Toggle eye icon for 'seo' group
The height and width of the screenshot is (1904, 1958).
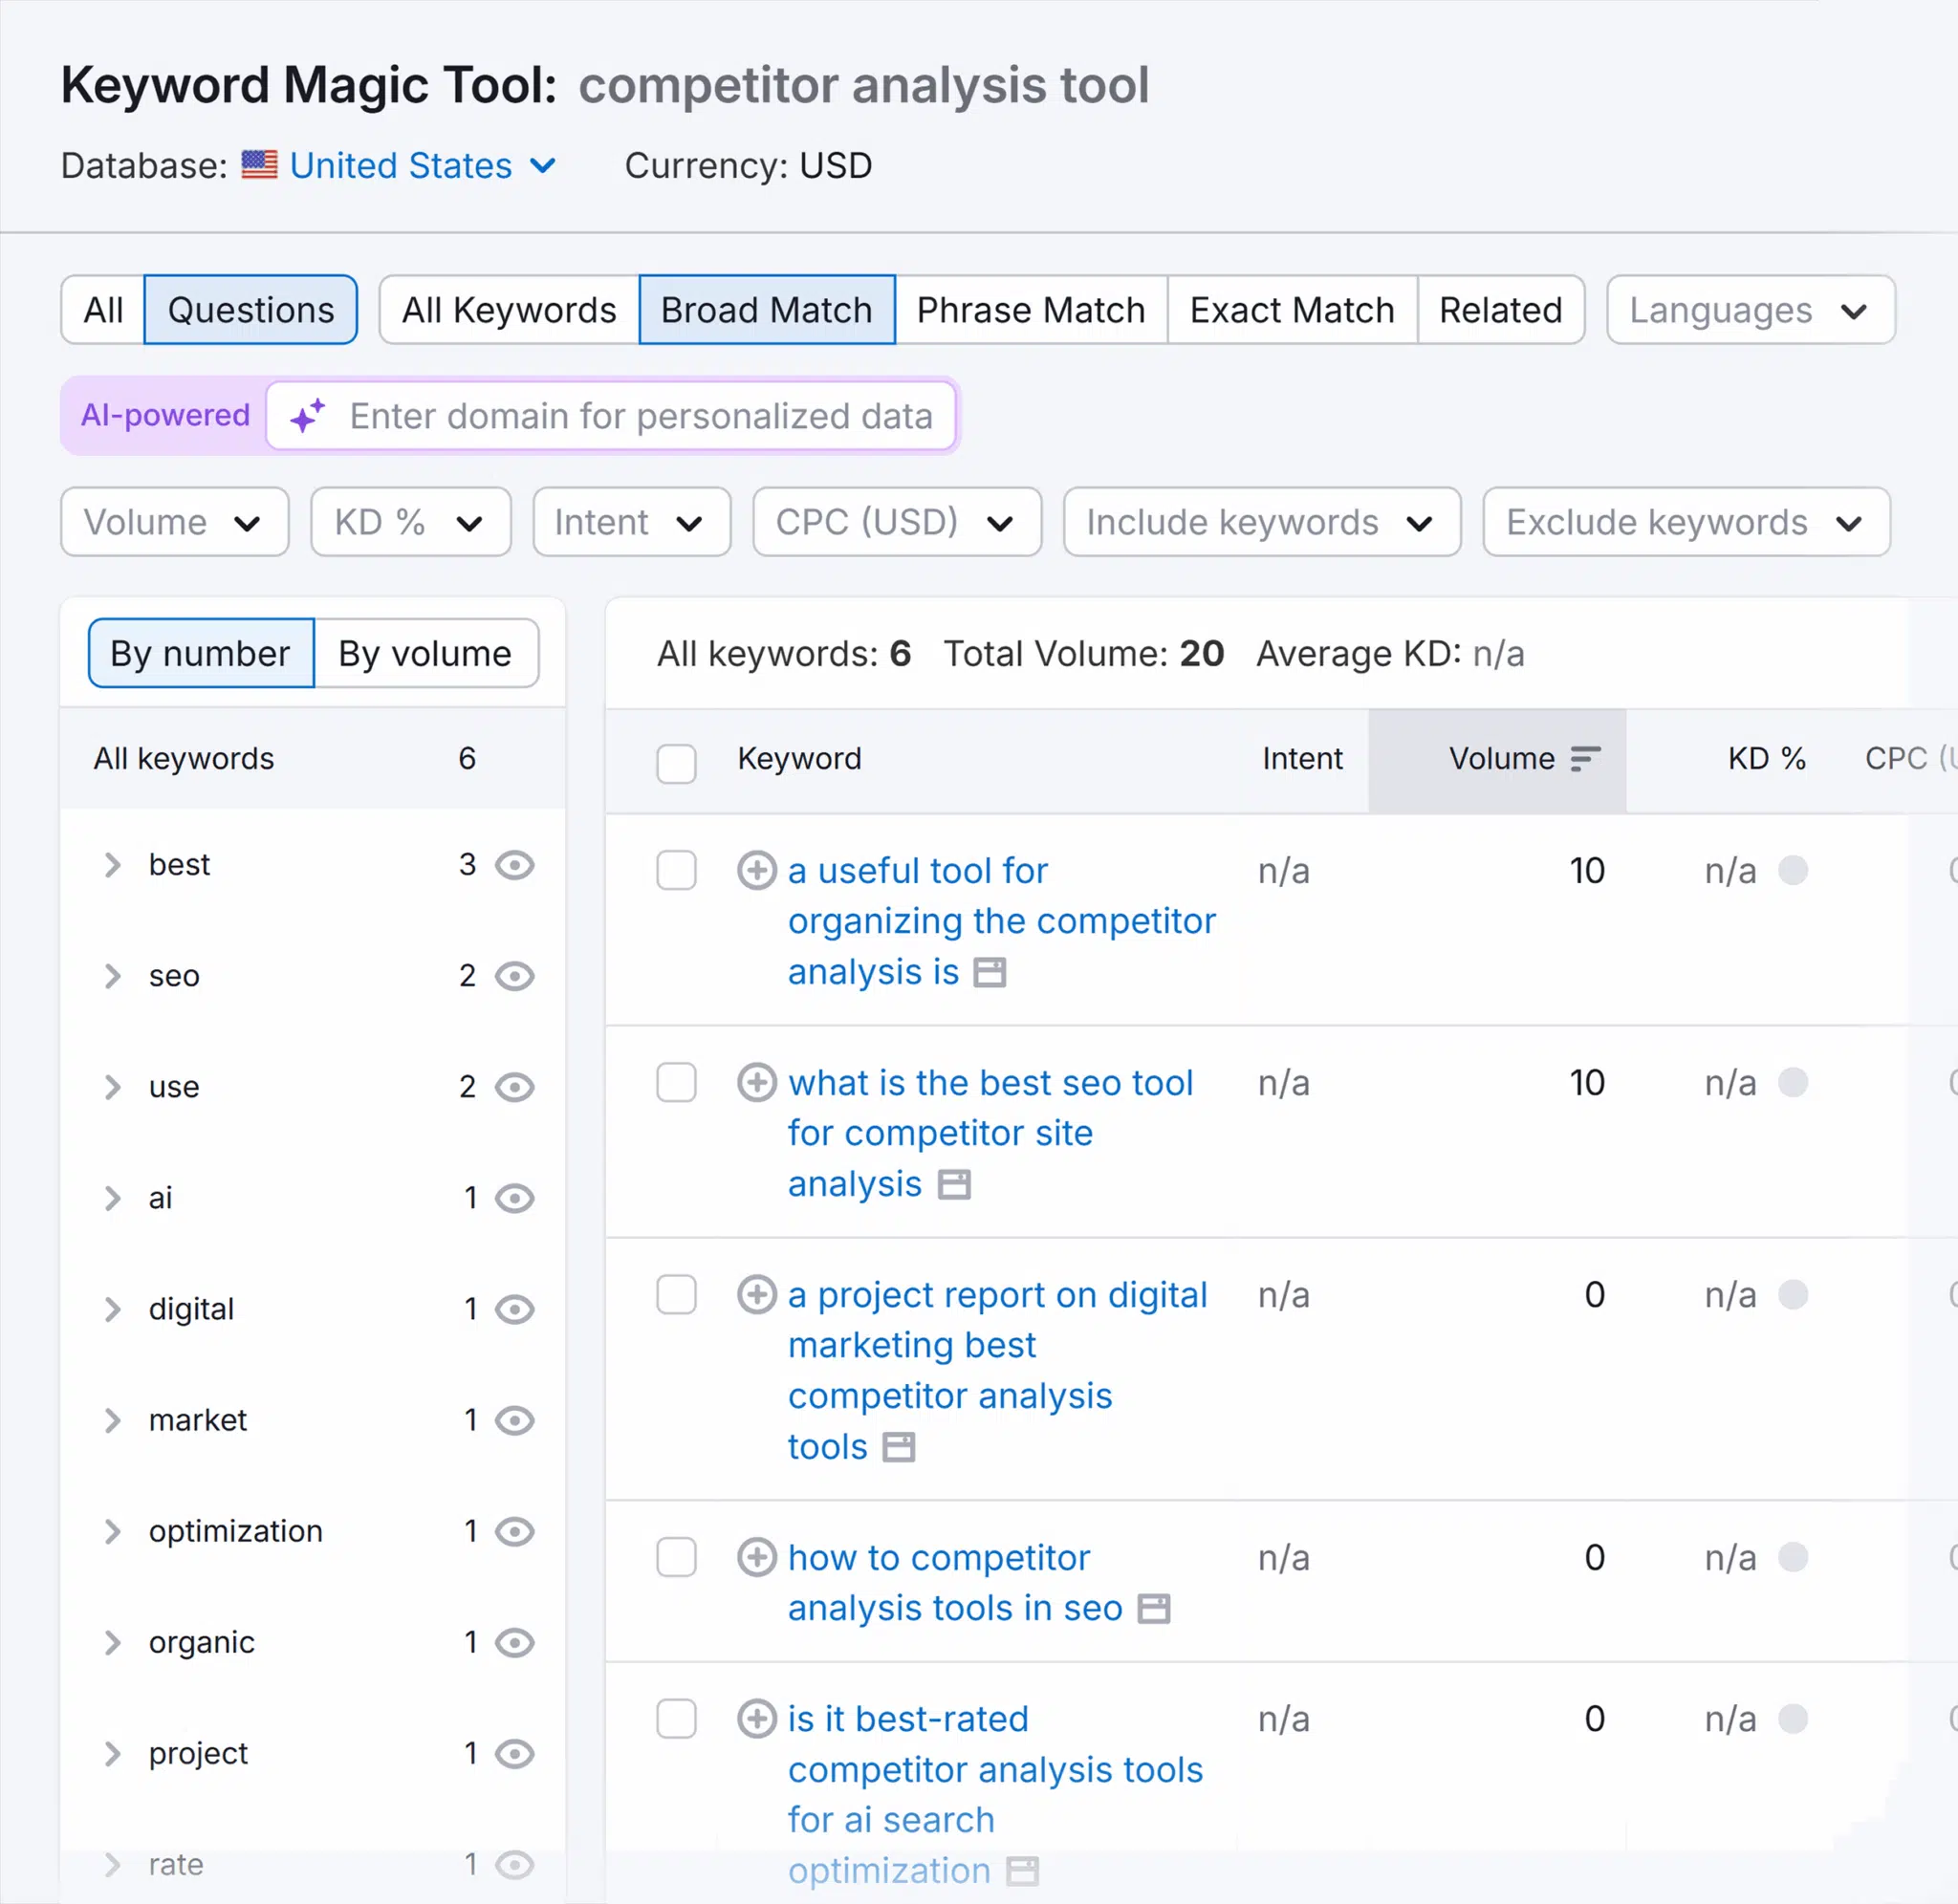(x=515, y=975)
